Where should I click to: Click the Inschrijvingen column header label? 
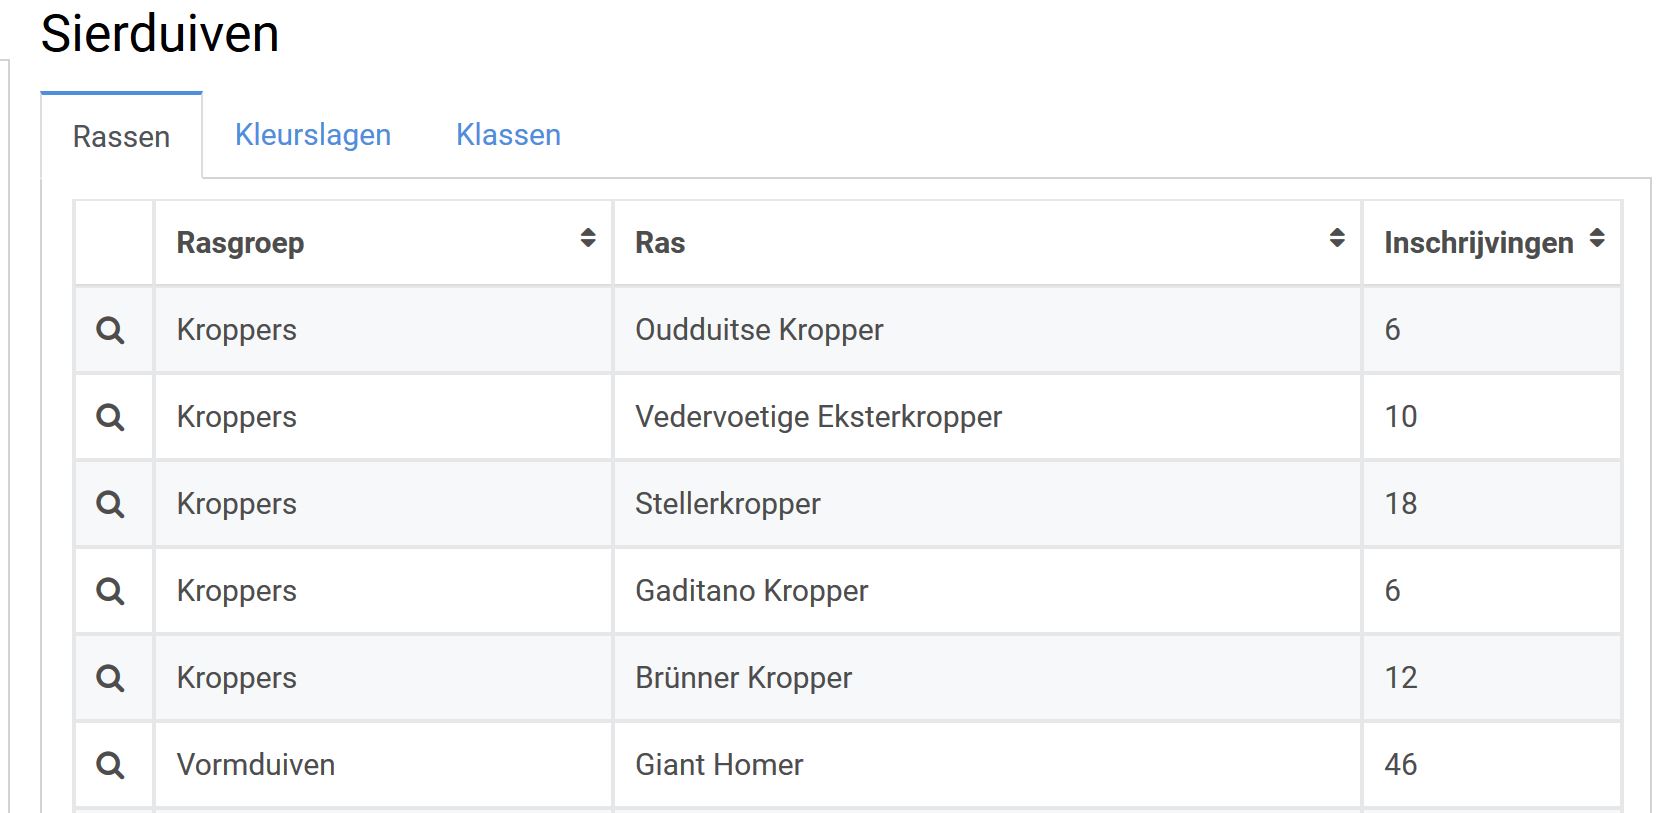1478,243
